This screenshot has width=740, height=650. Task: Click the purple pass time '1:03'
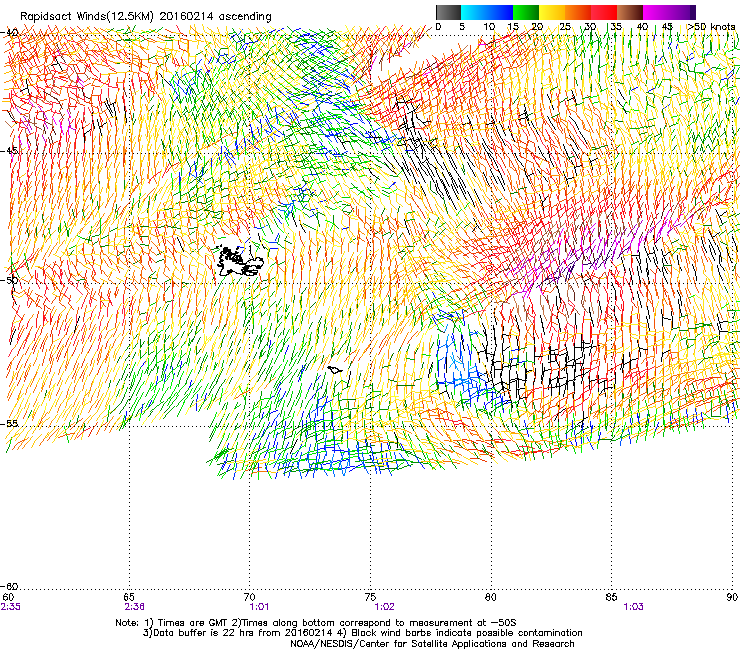coord(633,607)
